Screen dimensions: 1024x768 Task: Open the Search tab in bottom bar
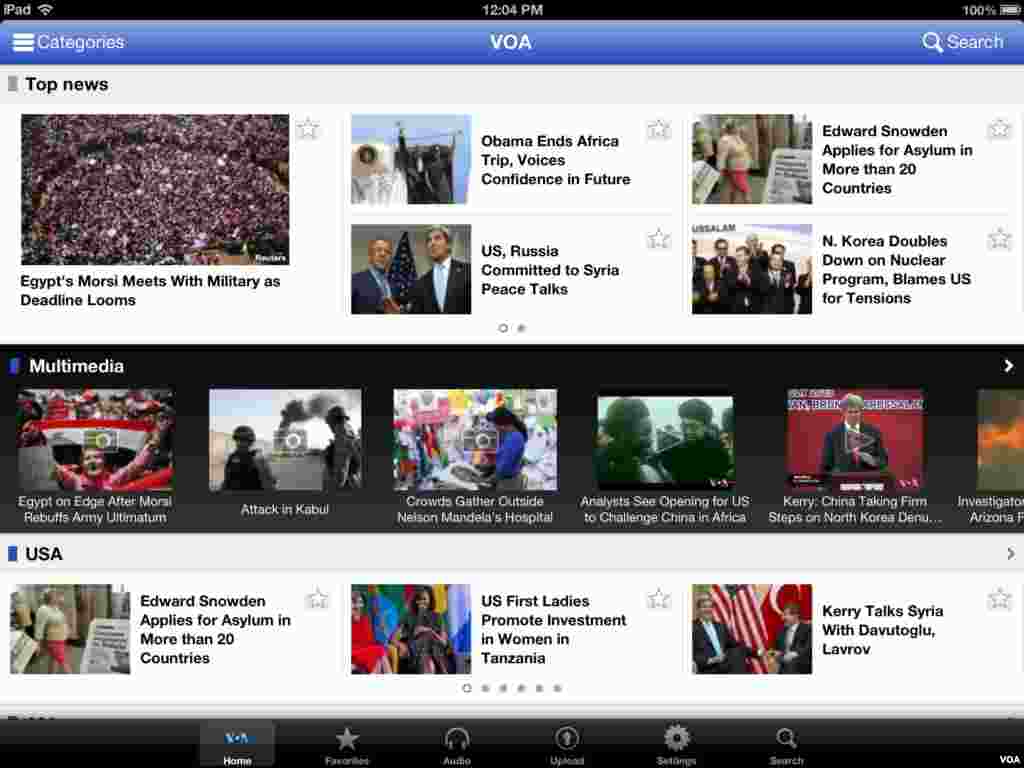click(786, 746)
